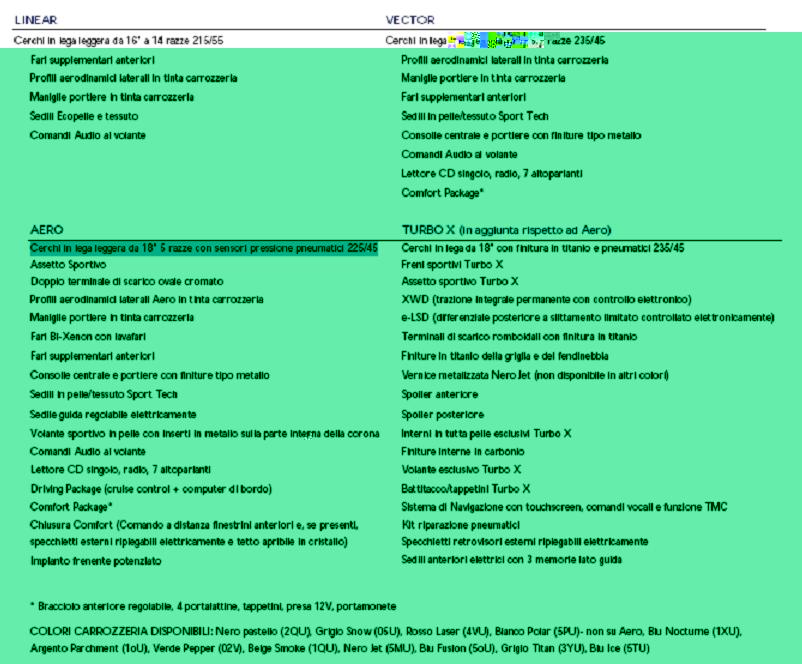Screen dimensions: 802x664
Task: Click 'Kit riparazione pneumatici' line
Action: click(x=460, y=524)
